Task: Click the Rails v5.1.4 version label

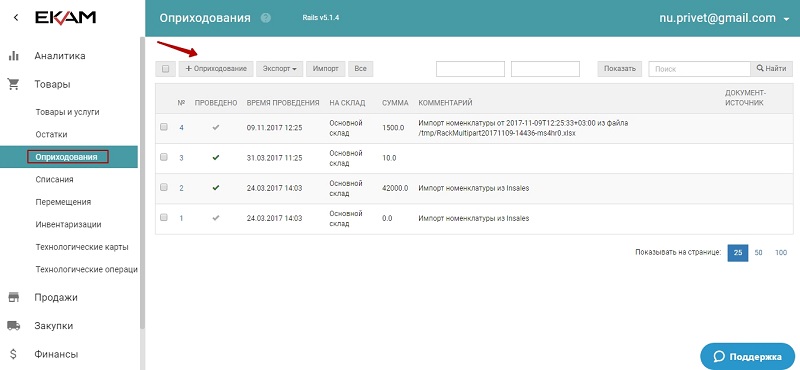Action: [x=321, y=18]
